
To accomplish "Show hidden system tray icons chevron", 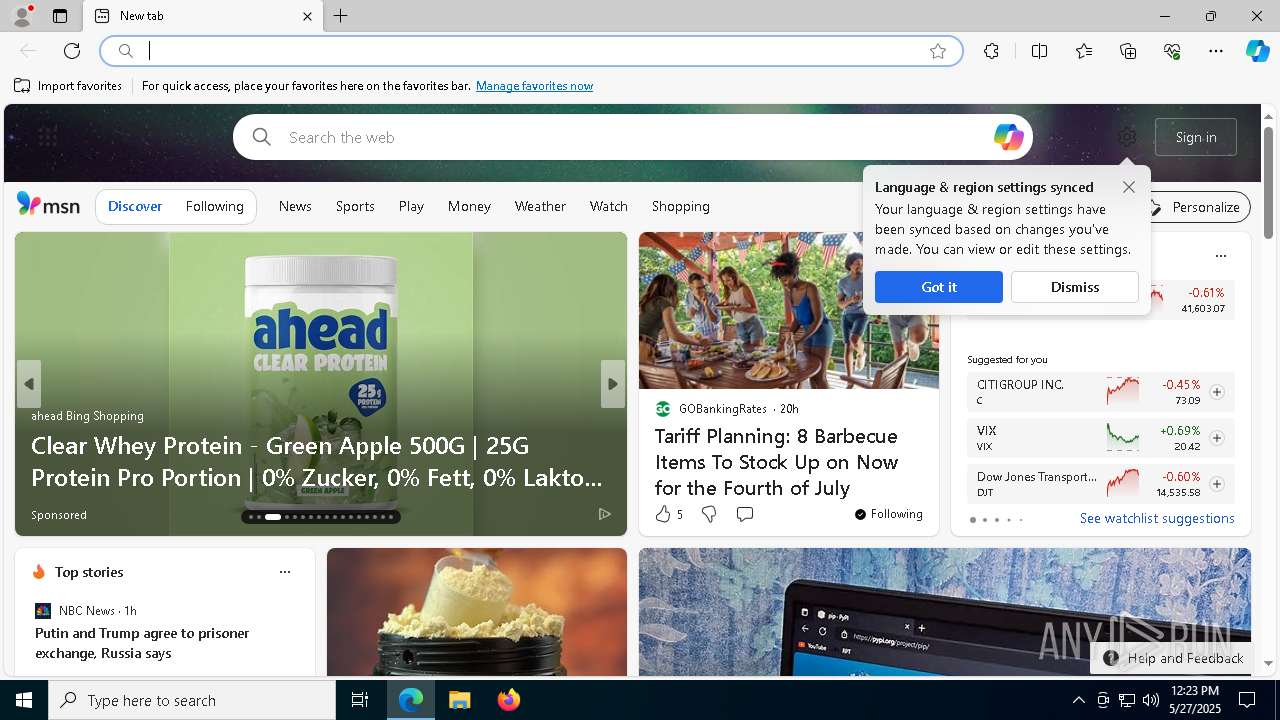I will (x=1078, y=700).
